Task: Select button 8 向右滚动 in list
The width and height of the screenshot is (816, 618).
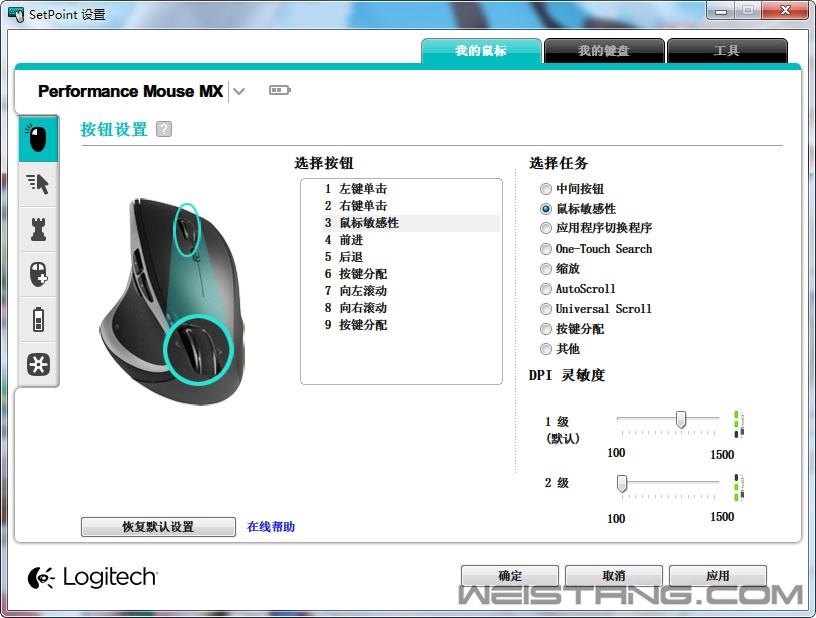Action: click(411, 308)
